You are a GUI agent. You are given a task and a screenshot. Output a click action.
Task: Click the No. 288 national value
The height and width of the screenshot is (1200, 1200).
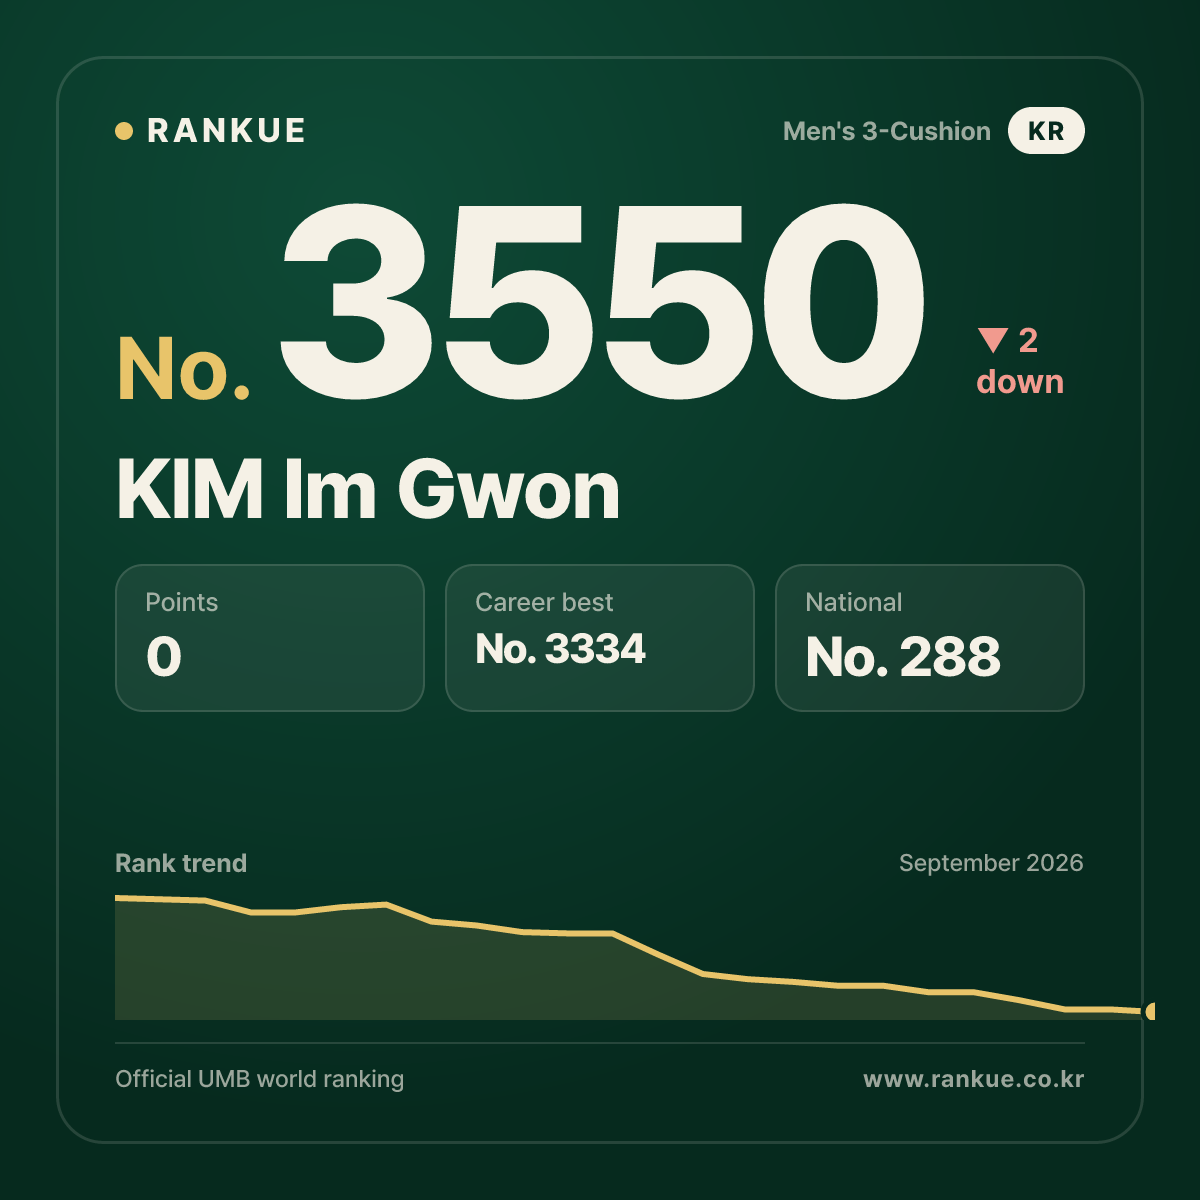click(903, 657)
